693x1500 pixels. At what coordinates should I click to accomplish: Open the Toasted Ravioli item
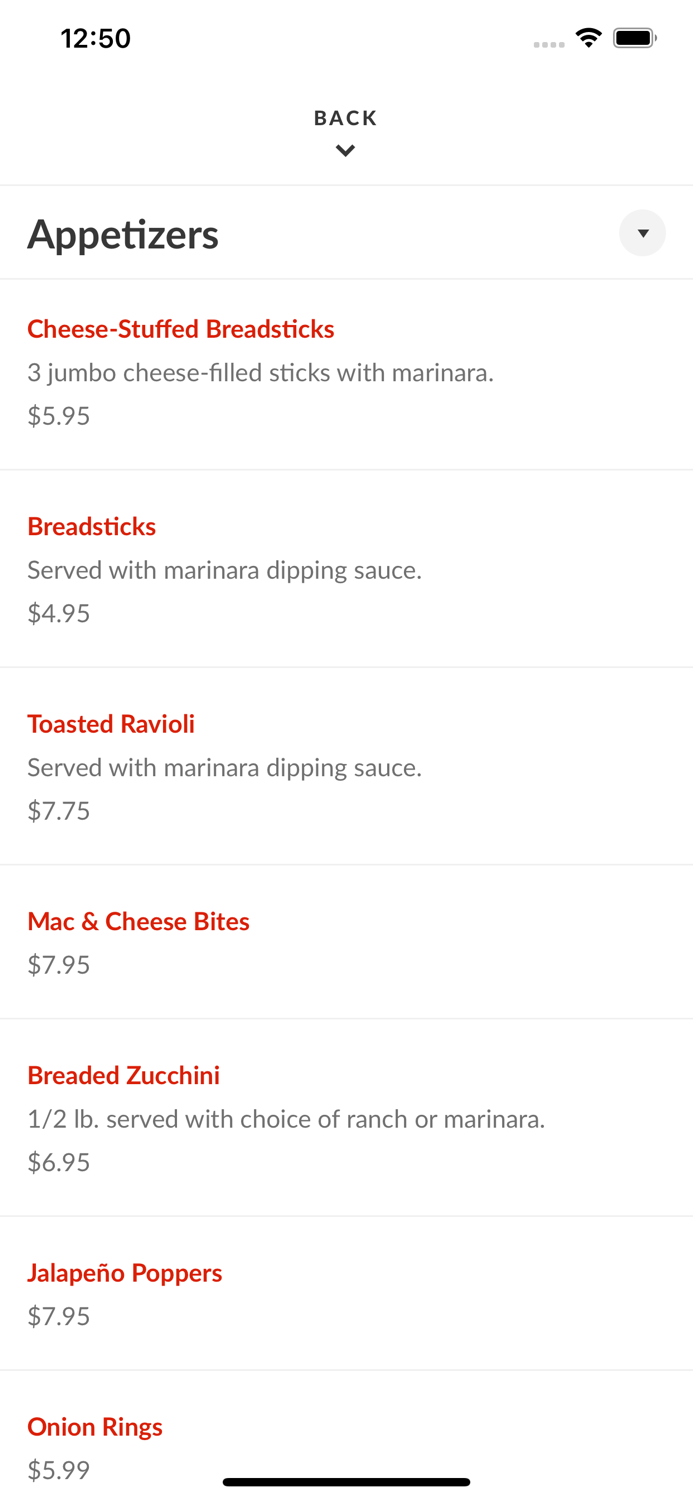(111, 724)
